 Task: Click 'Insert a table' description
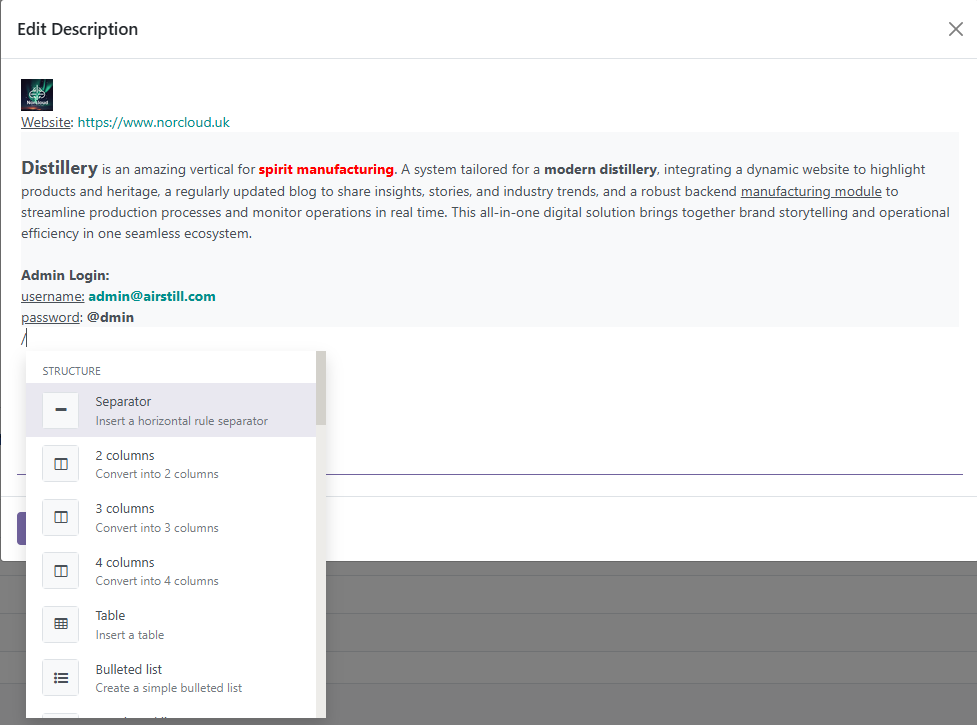[130, 635]
